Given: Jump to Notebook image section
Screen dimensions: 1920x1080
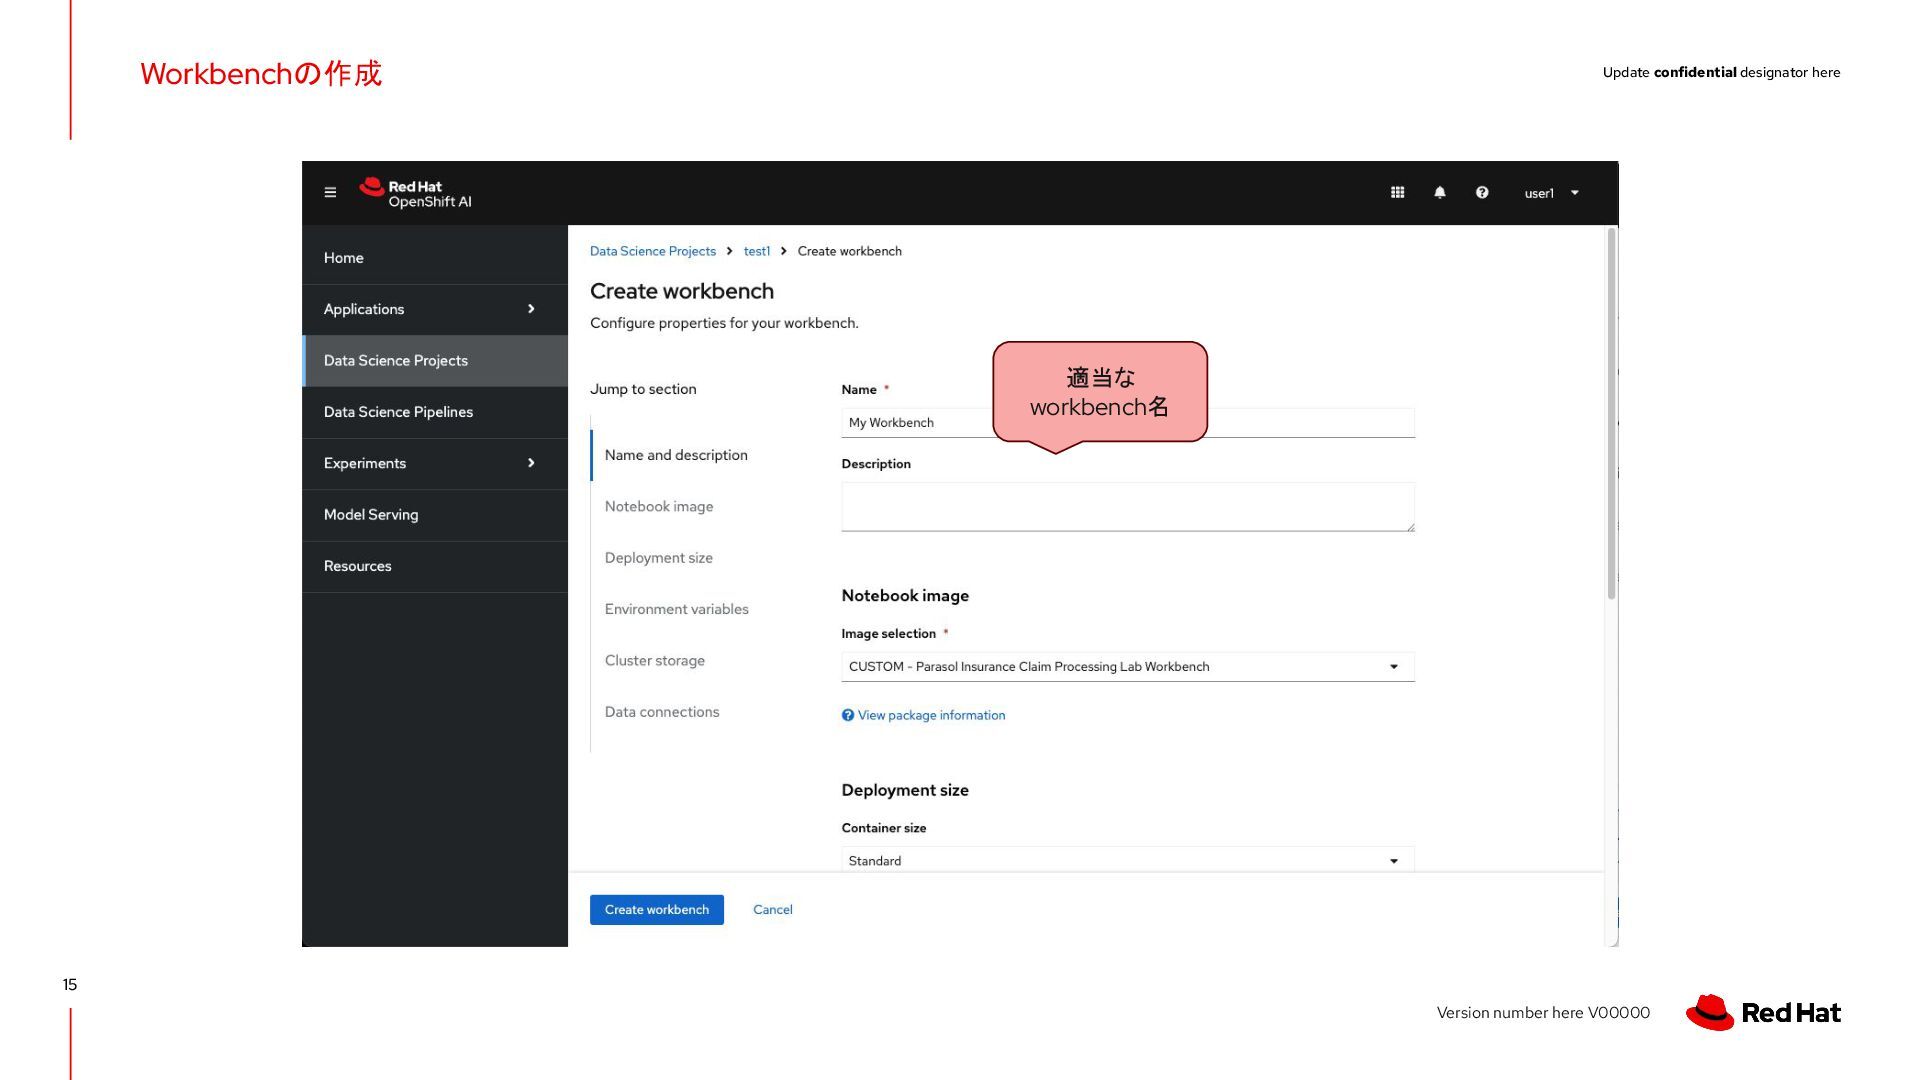Looking at the screenshot, I should click(659, 507).
